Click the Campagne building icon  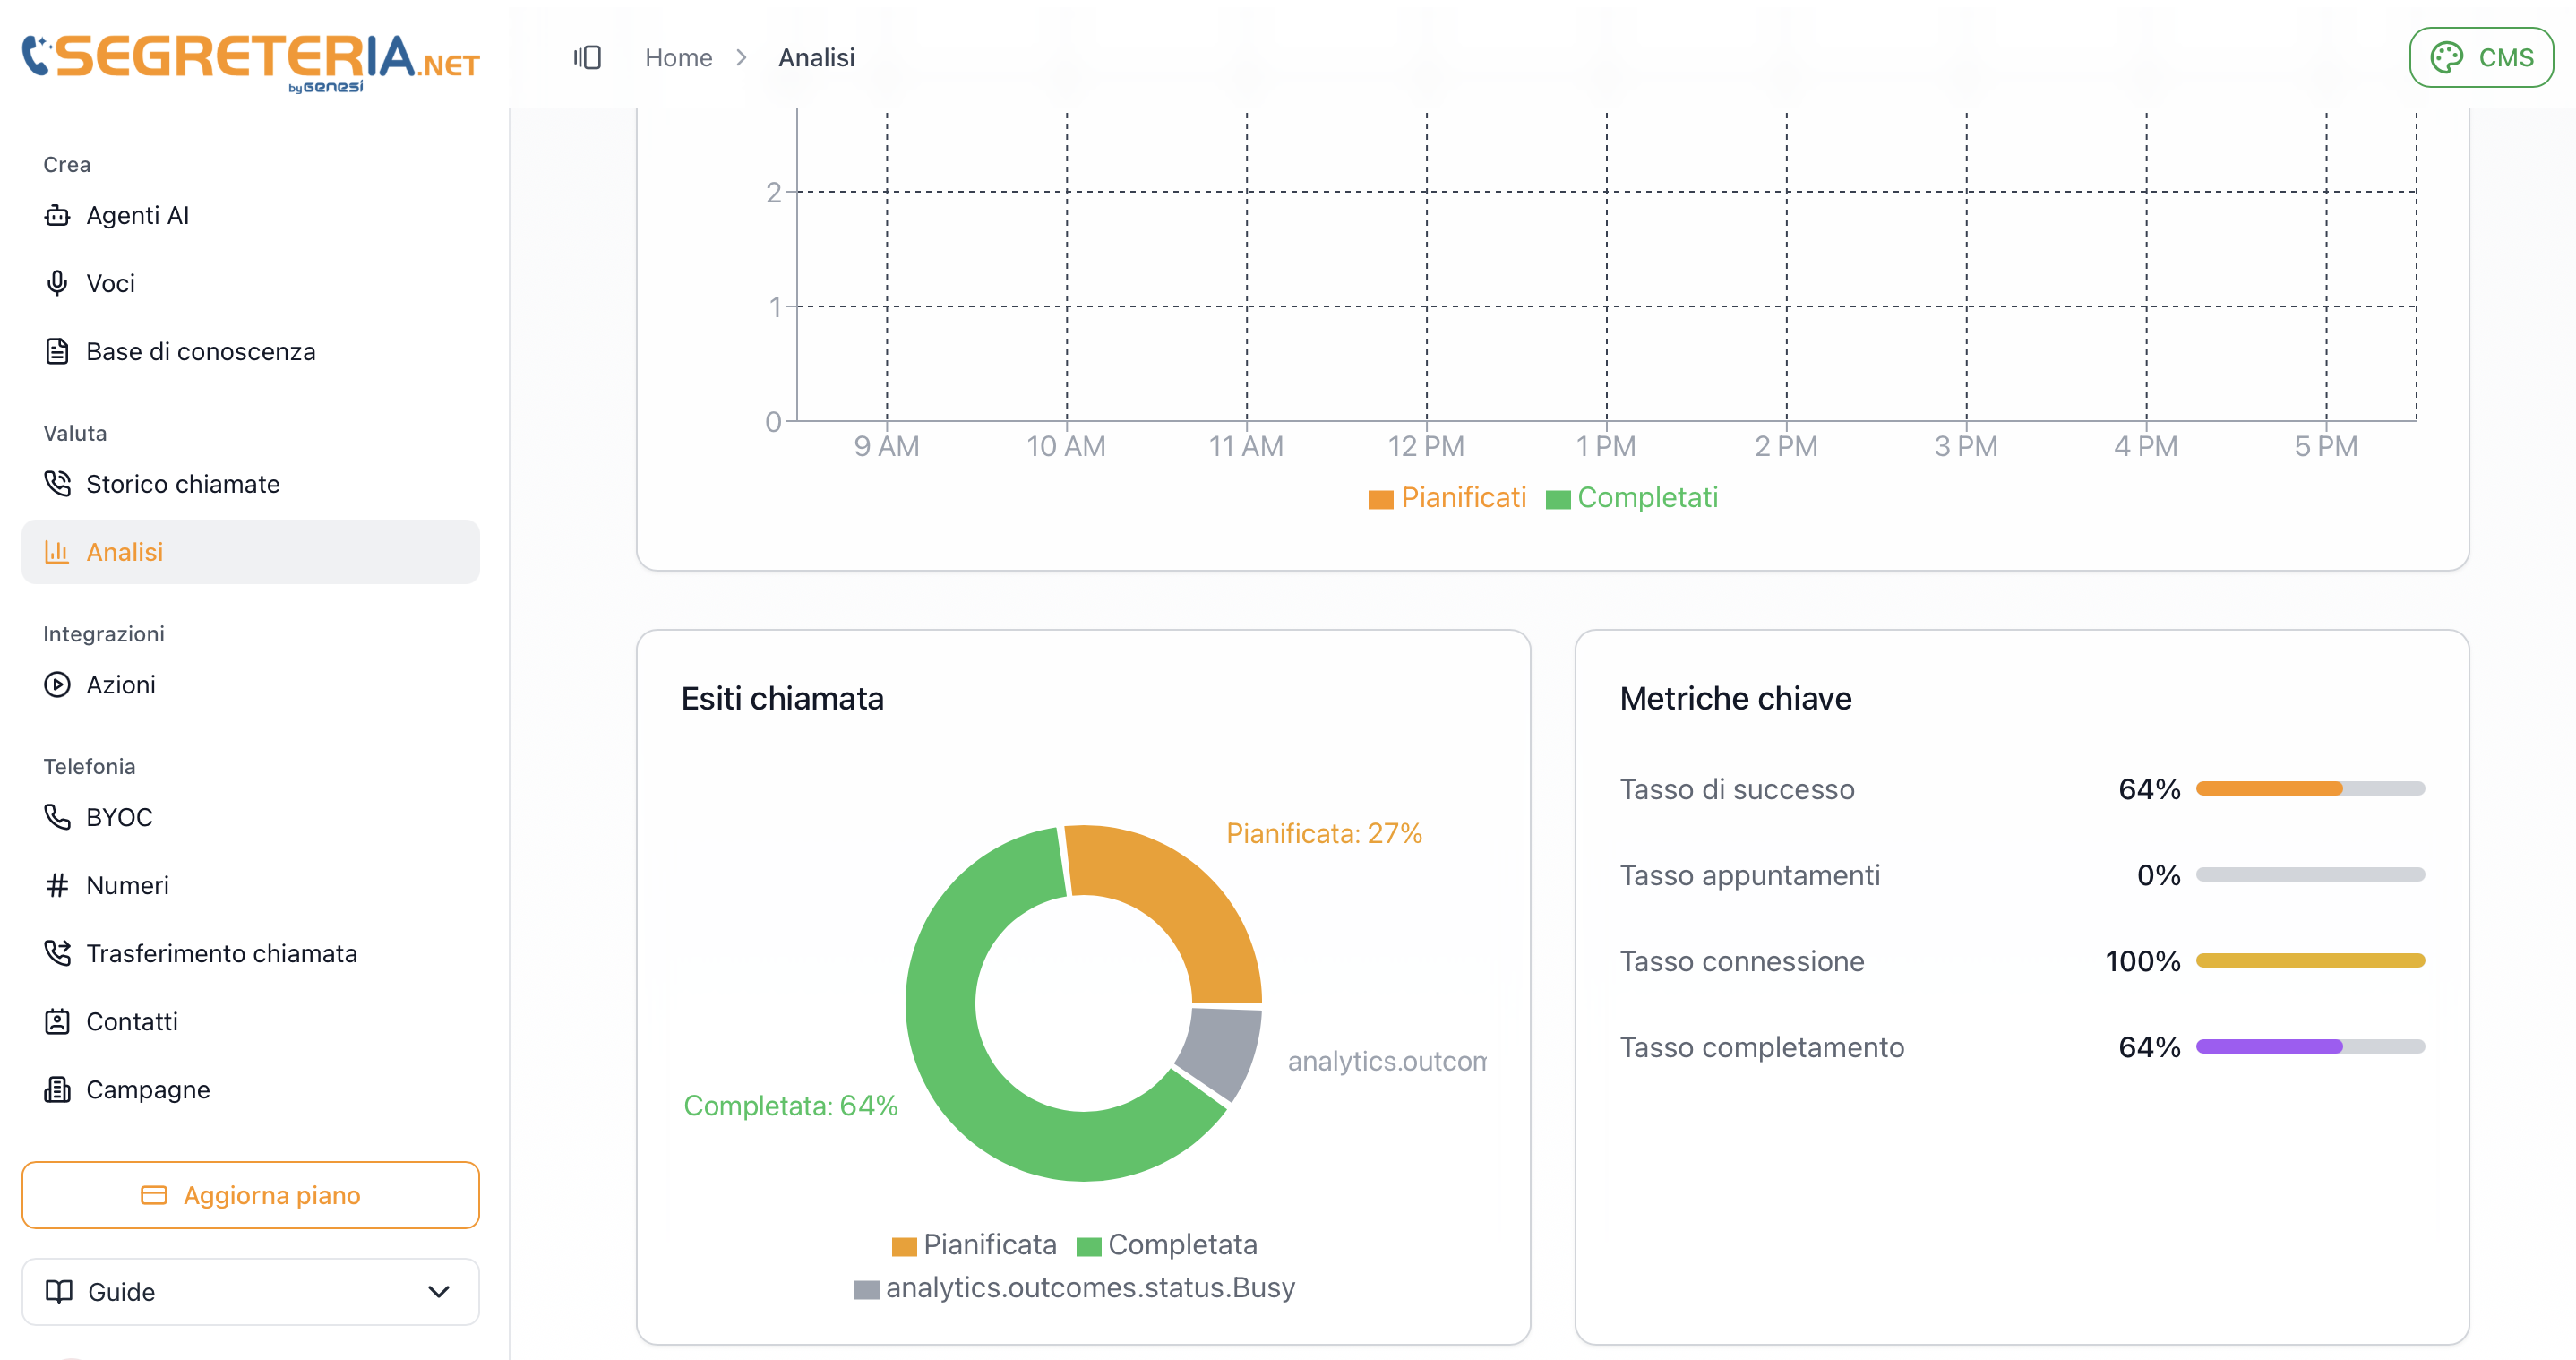pyautogui.click(x=57, y=1089)
